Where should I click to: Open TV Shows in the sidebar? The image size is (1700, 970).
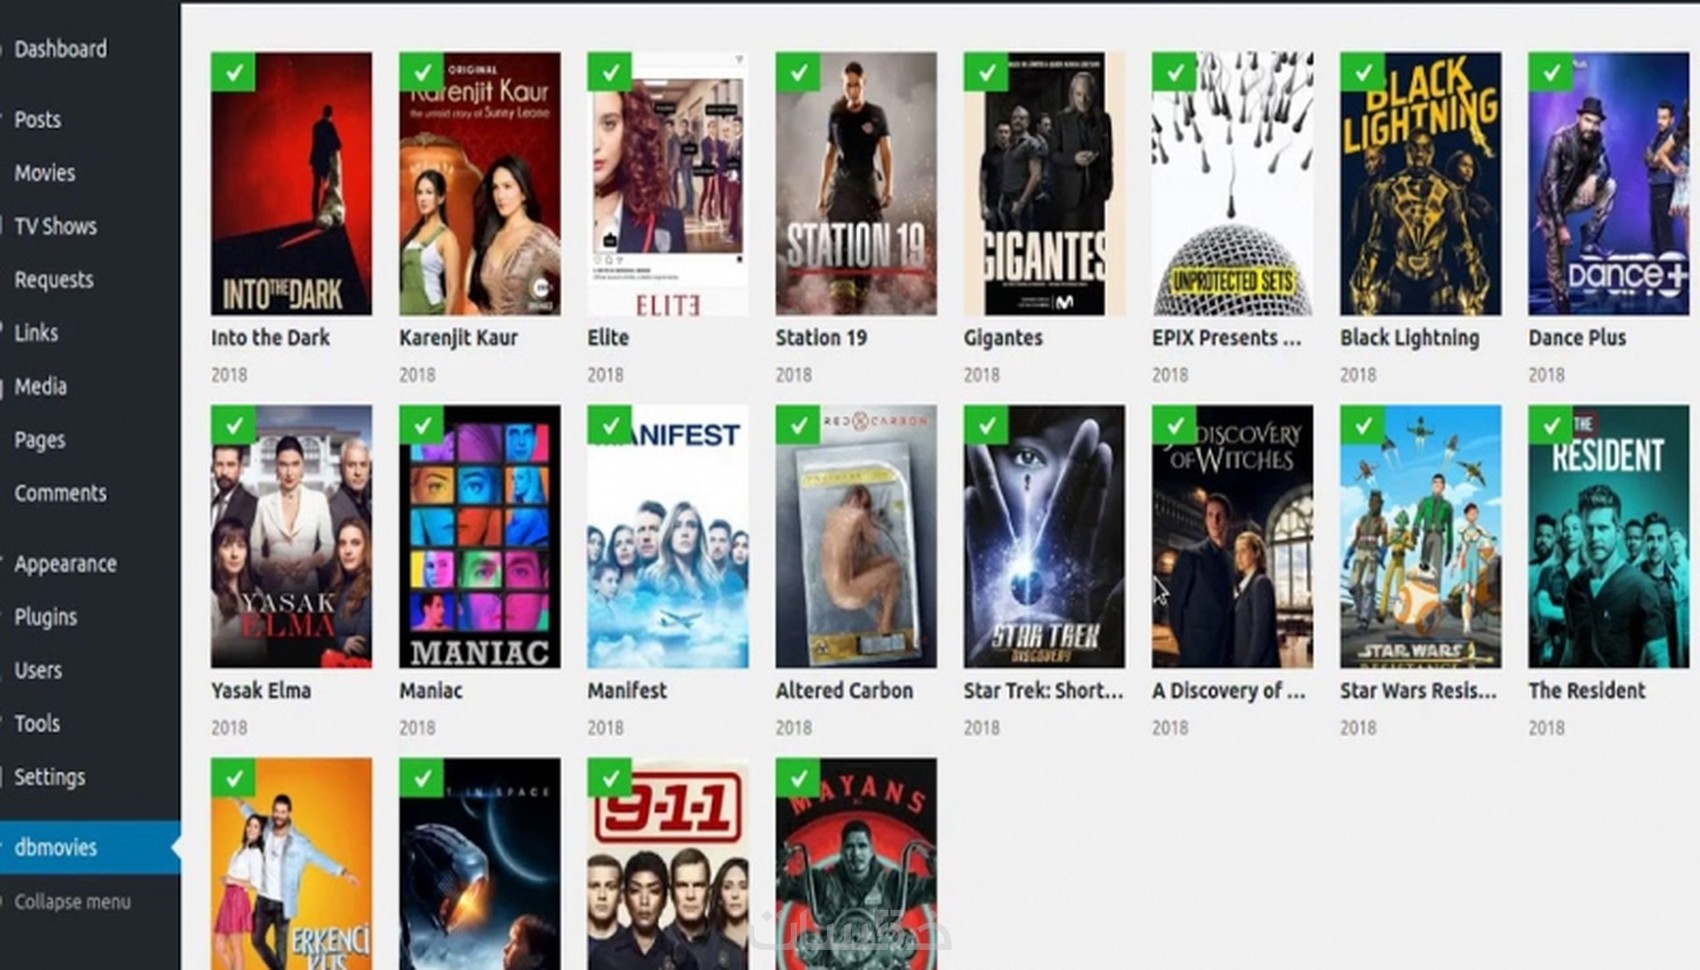[56, 226]
